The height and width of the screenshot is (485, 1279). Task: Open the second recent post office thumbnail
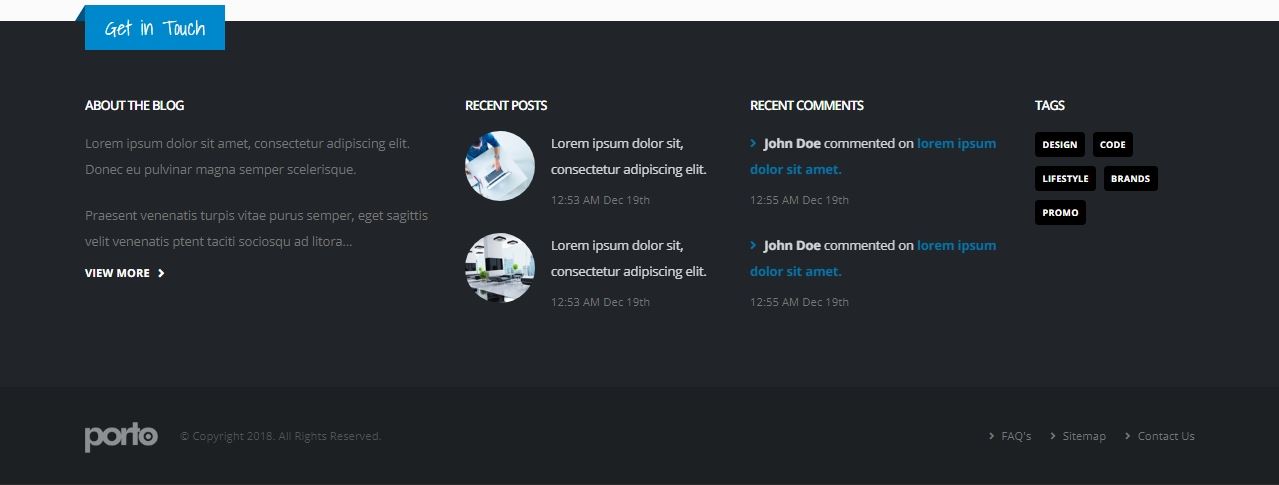499,268
